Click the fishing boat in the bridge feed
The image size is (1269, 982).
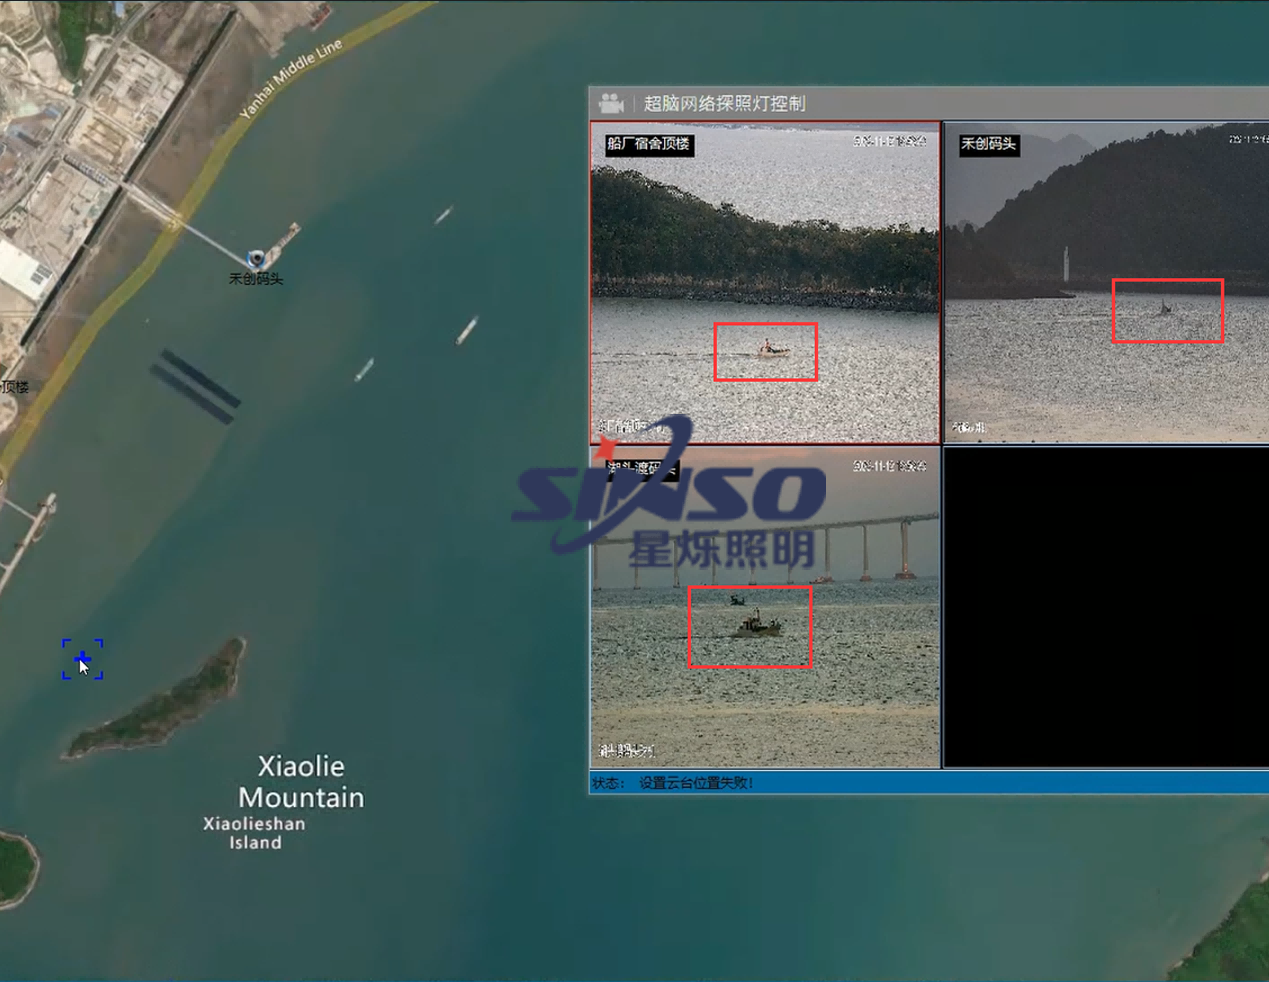758,626
